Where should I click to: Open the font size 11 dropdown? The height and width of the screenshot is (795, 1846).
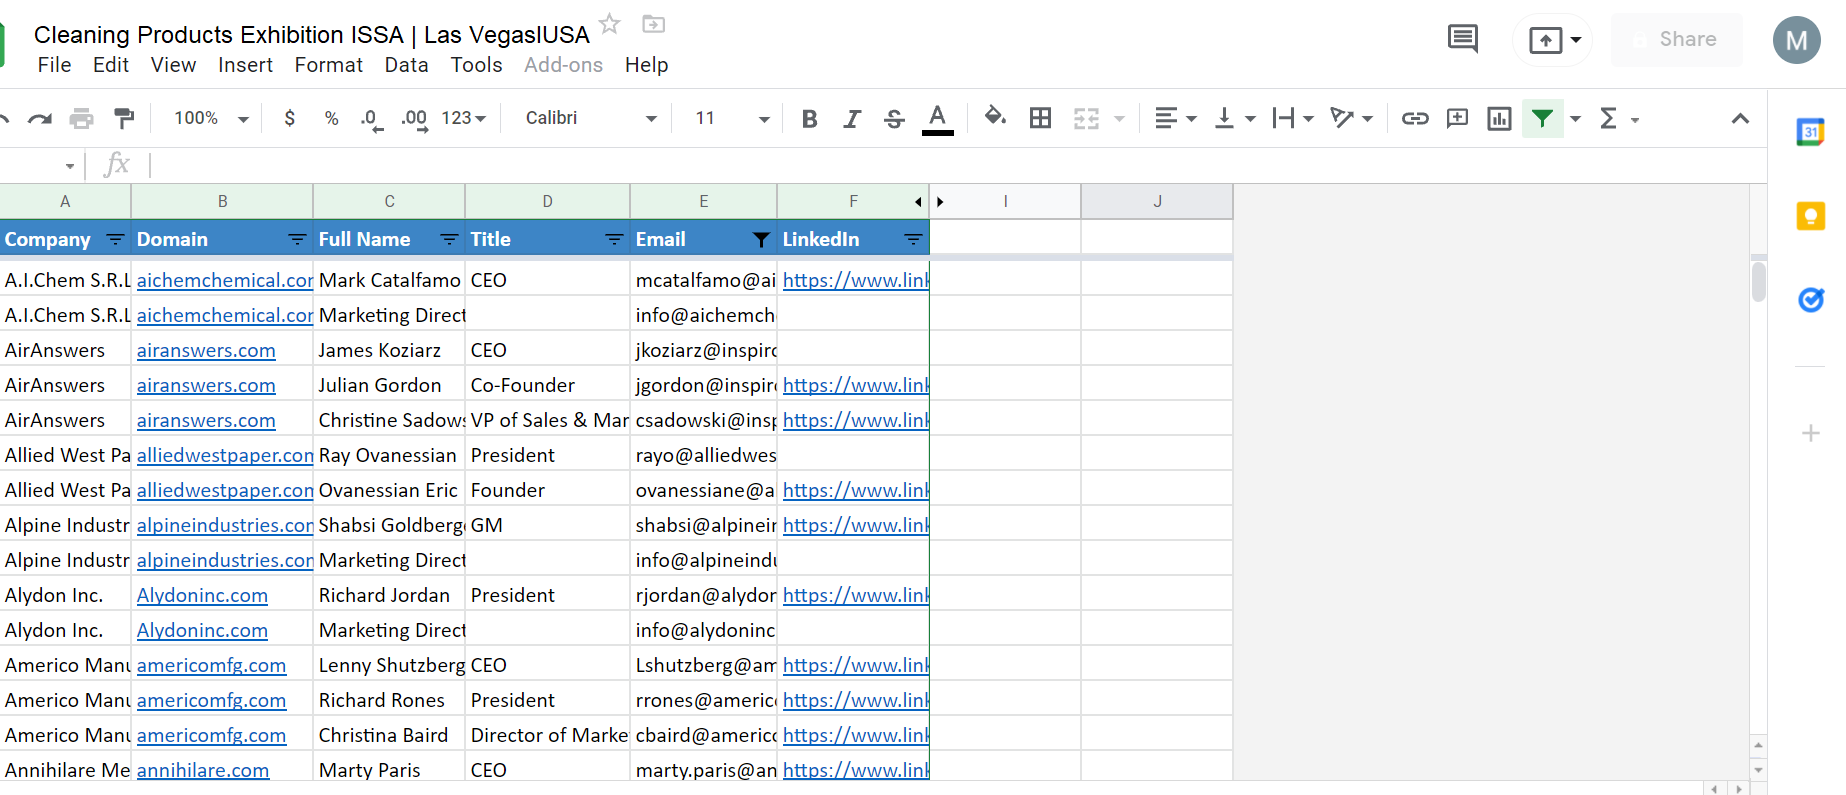(x=733, y=118)
